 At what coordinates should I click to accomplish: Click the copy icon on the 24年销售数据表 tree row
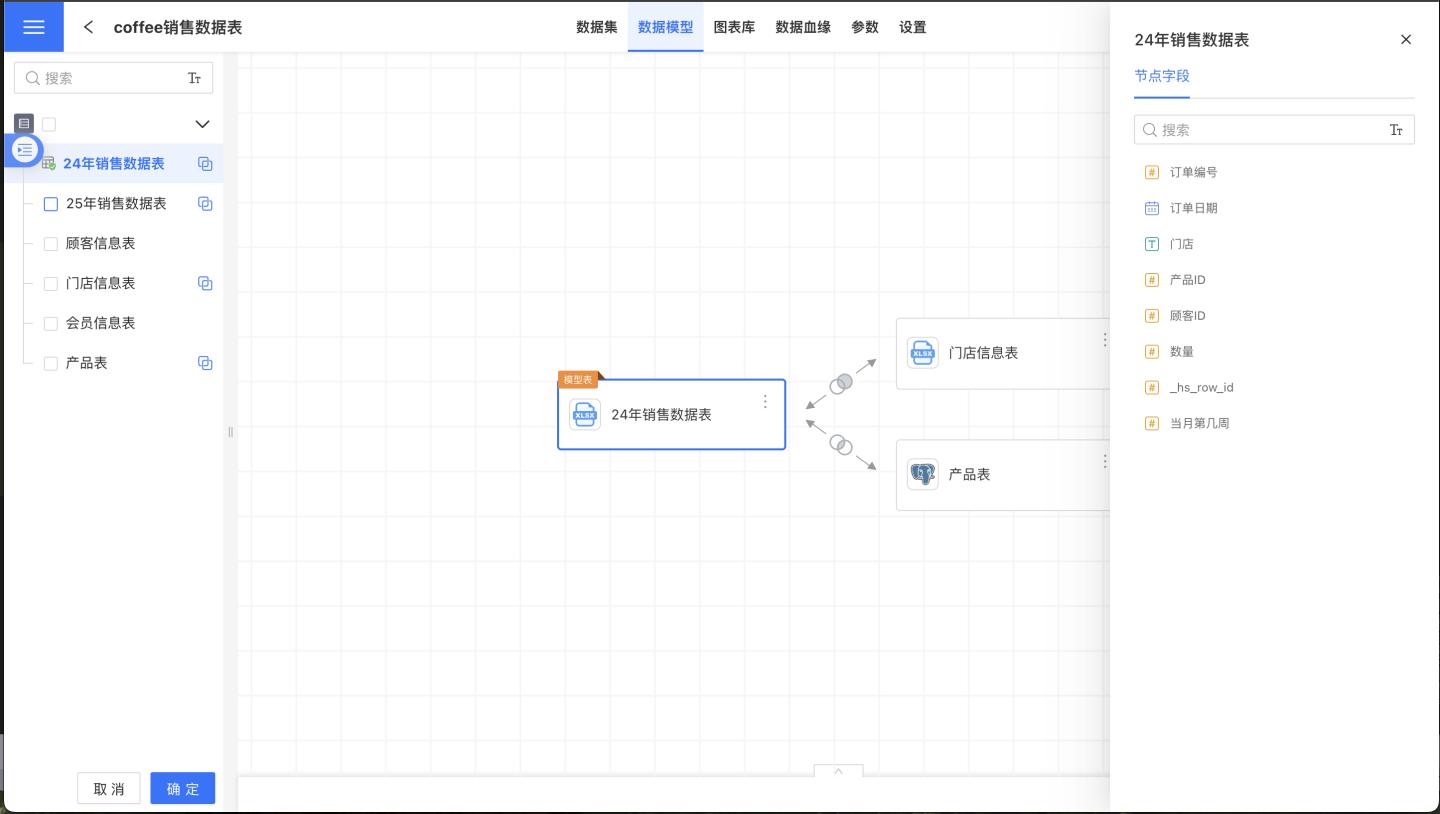click(x=205, y=164)
